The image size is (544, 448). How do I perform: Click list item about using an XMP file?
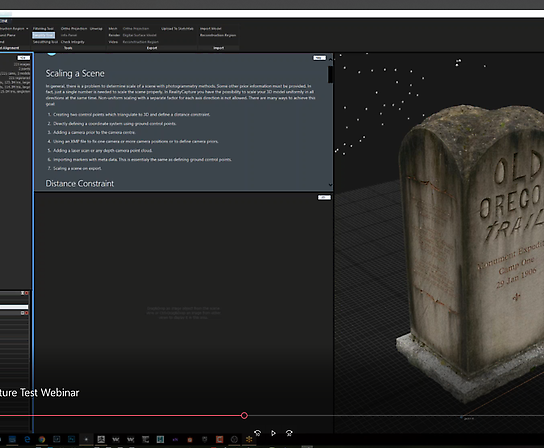(136, 141)
